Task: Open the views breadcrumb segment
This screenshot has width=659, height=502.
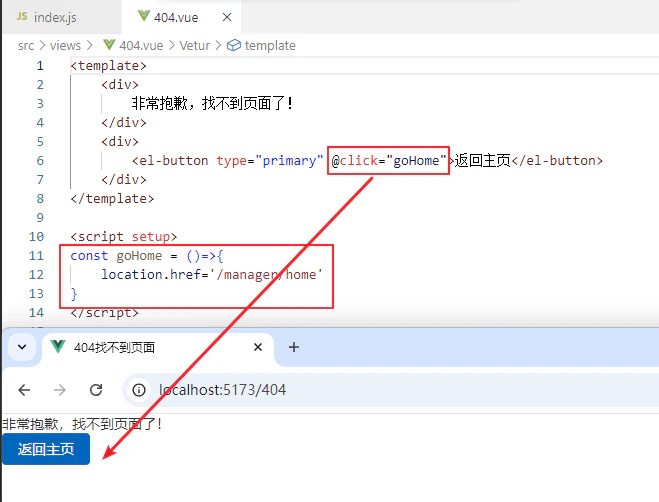Action: pos(65,45)
